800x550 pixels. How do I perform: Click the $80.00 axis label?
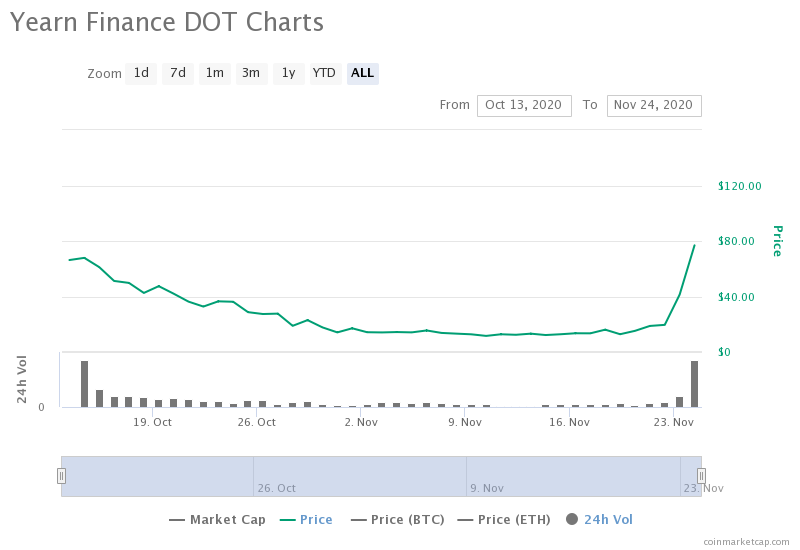coord(736,241)
